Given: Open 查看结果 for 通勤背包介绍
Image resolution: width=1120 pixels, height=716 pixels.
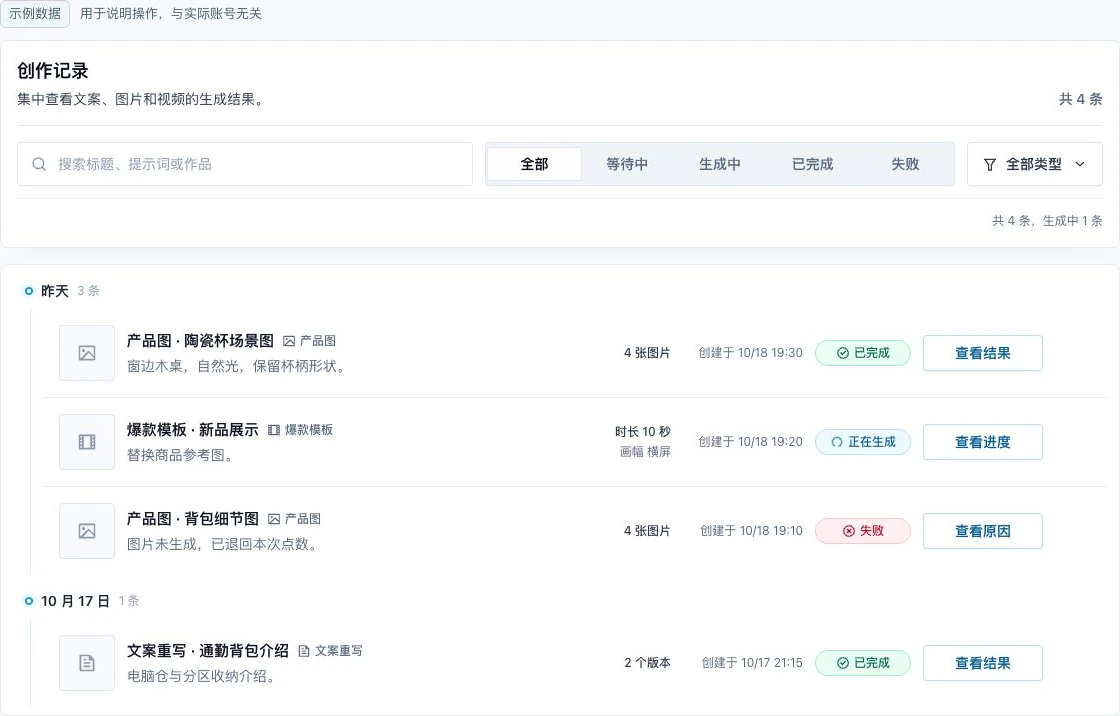Looking at the screenshot, I should (x=983, y=663).
